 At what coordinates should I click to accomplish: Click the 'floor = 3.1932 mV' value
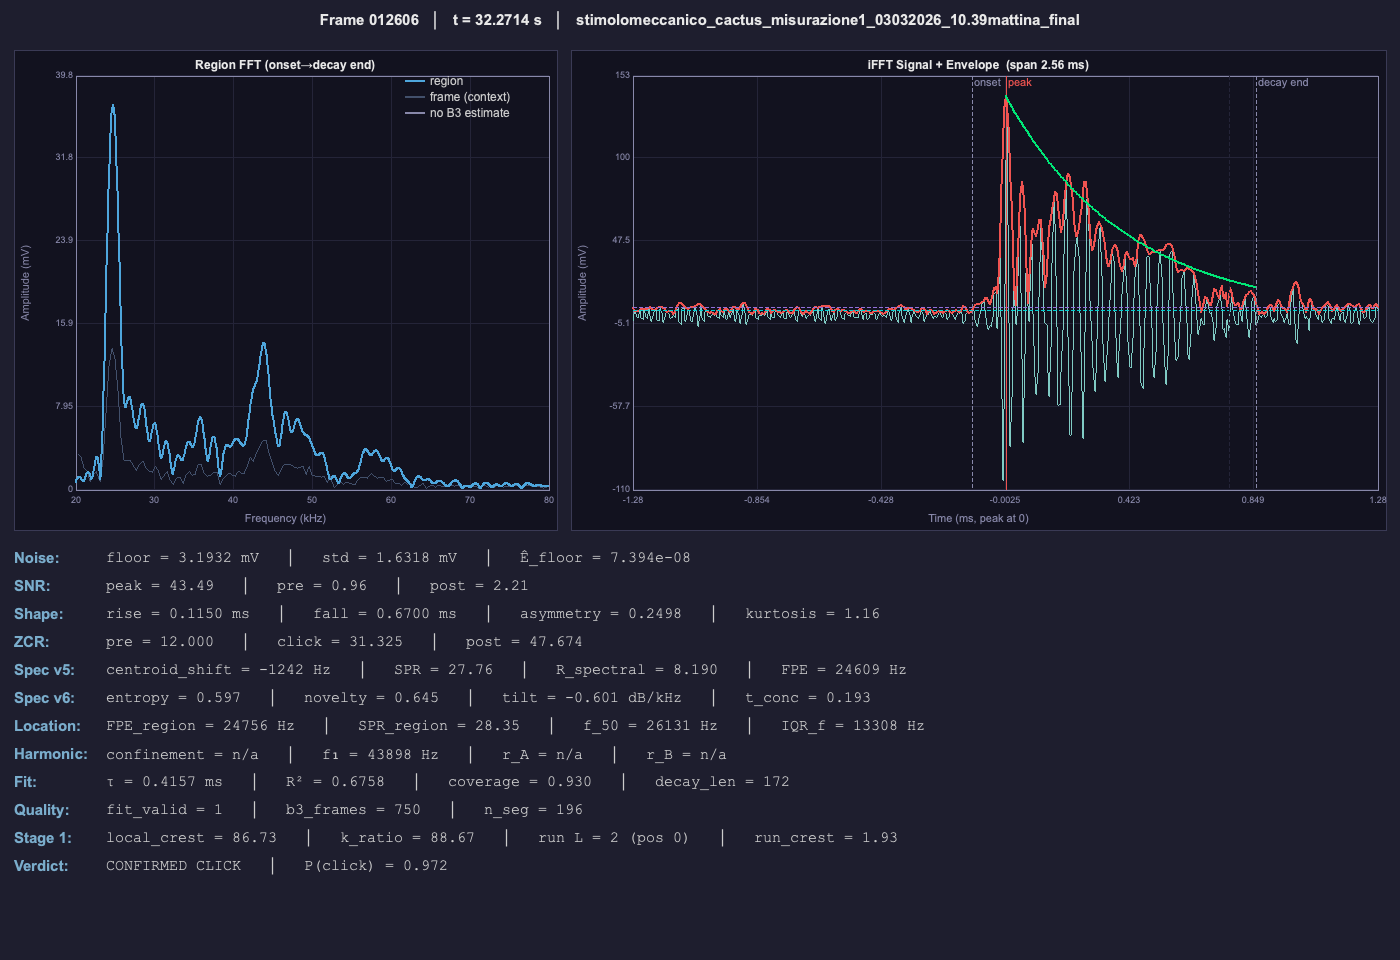click(x=183, y=558)
